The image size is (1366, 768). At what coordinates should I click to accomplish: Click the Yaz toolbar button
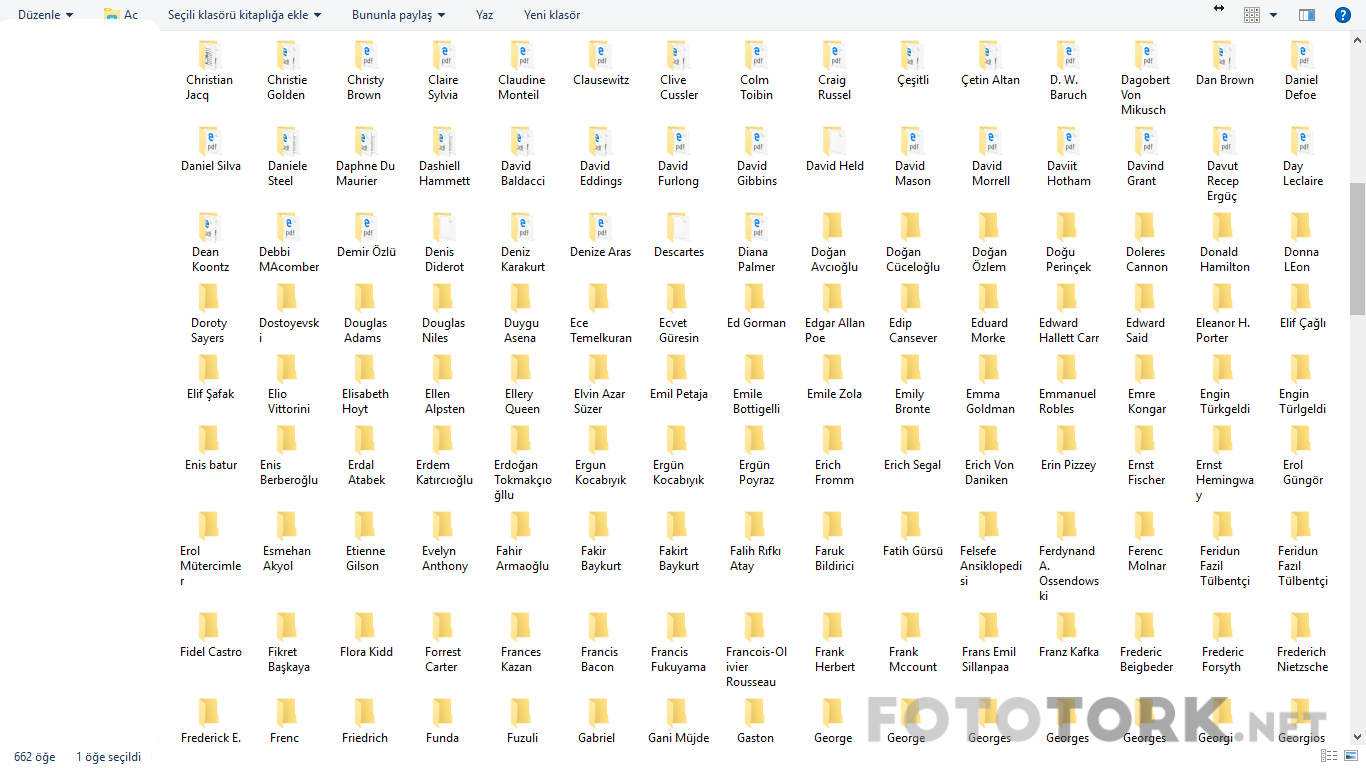point(484,15)
